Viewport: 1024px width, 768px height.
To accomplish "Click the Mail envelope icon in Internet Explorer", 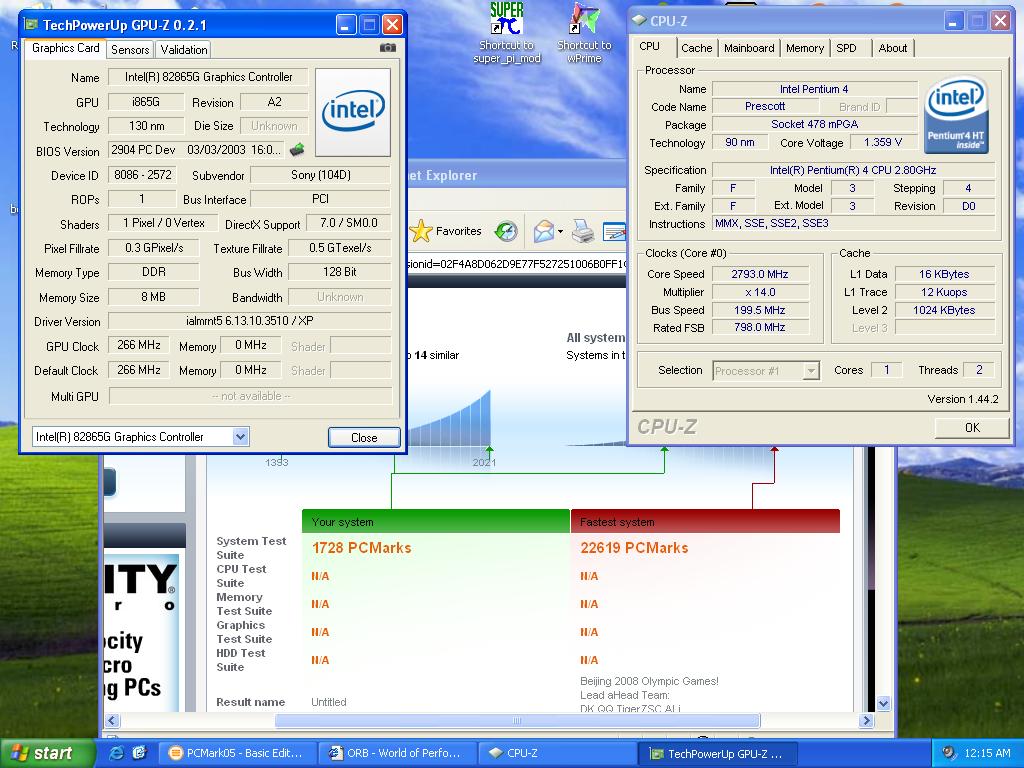I will point(543,231).
